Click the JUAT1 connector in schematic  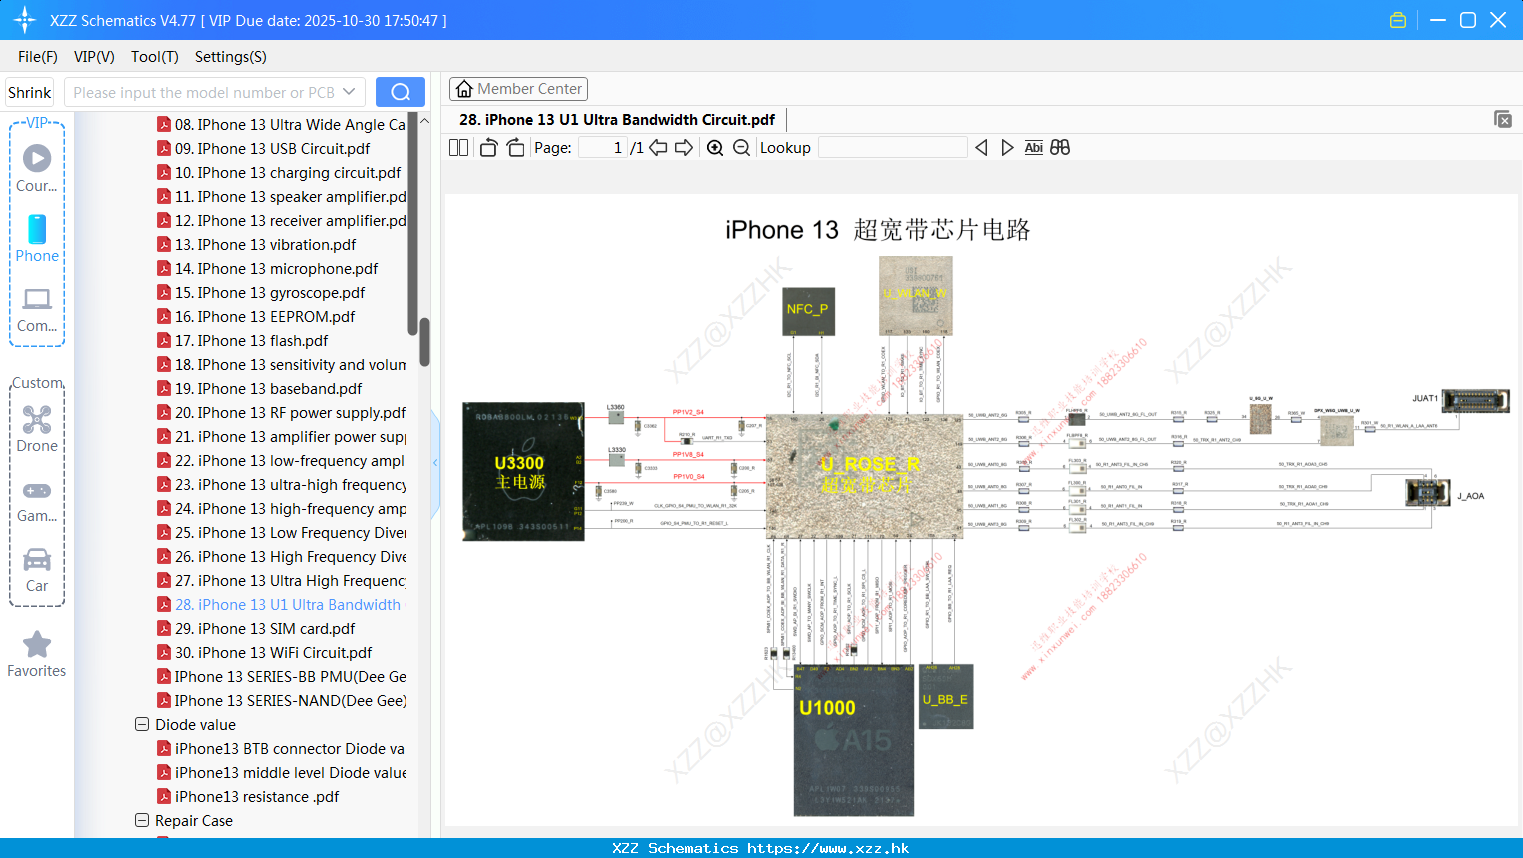tap(1475, 401)
